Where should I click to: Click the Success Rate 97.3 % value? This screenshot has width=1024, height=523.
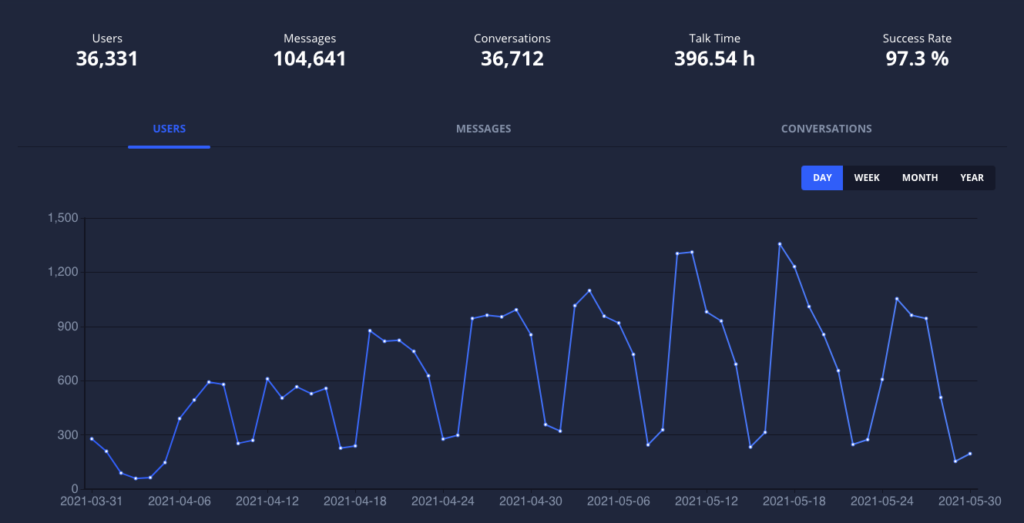pyautogui.click(x=917, y=59)
